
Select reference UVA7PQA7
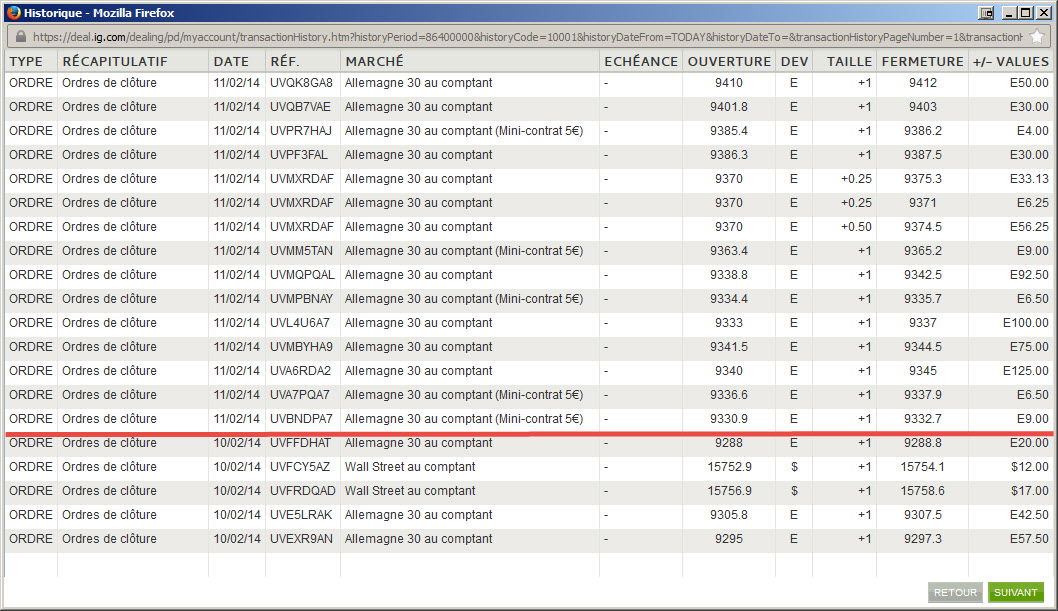pos(300,395)
